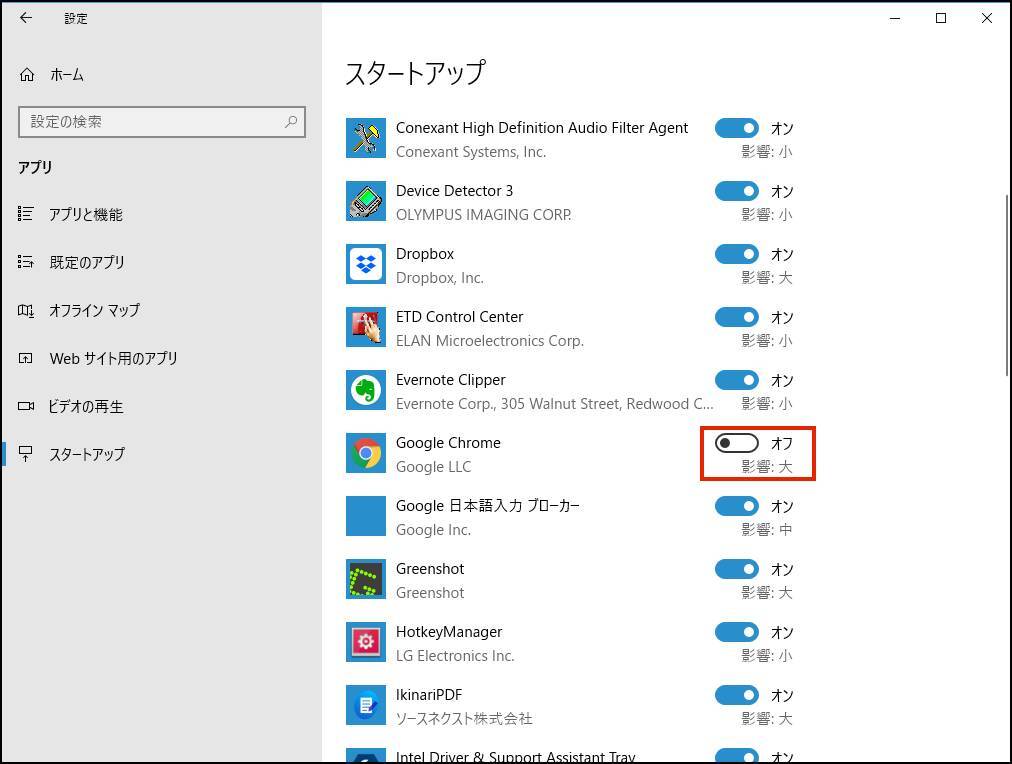This screenshot has height=764, width=1012.
Task: Click the Google Chrome icon
Action: pos(366,454)
